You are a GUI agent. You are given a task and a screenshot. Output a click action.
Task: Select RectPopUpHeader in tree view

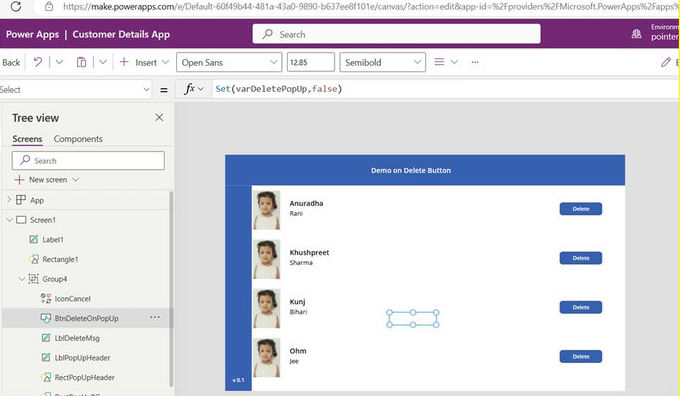pos(85,378)
